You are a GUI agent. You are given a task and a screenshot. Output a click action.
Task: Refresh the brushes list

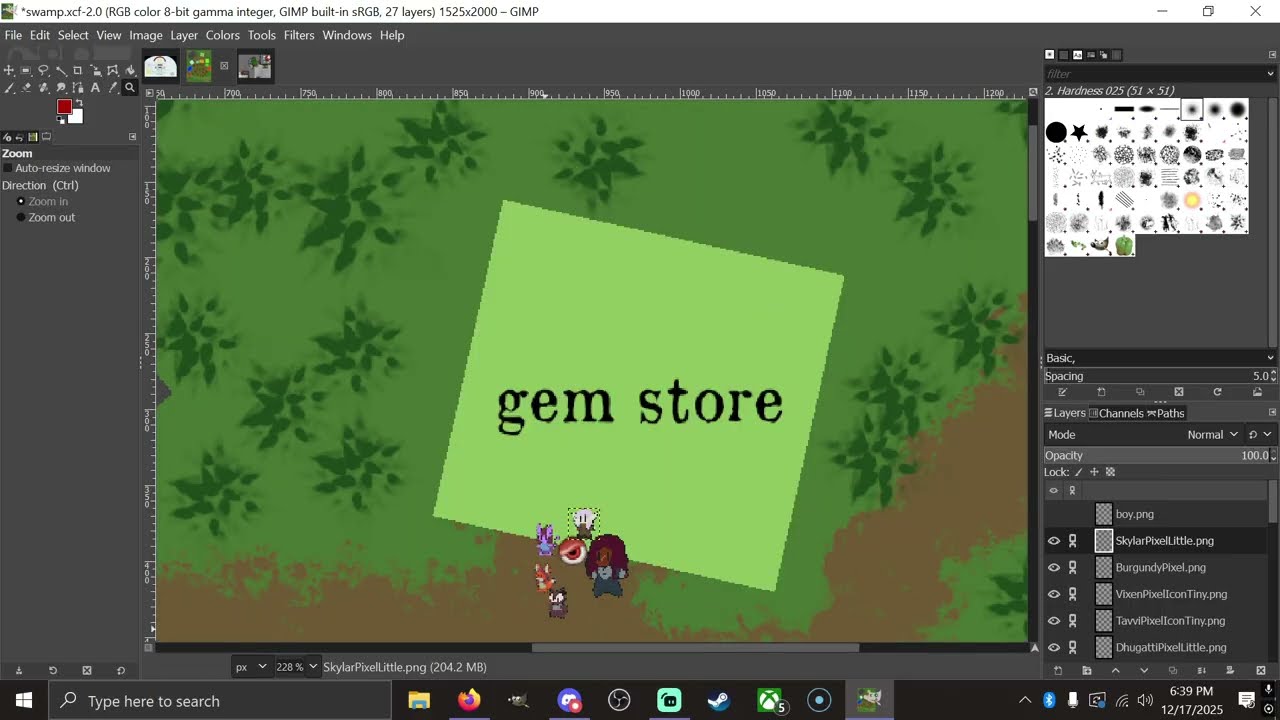click(1217, 392)
